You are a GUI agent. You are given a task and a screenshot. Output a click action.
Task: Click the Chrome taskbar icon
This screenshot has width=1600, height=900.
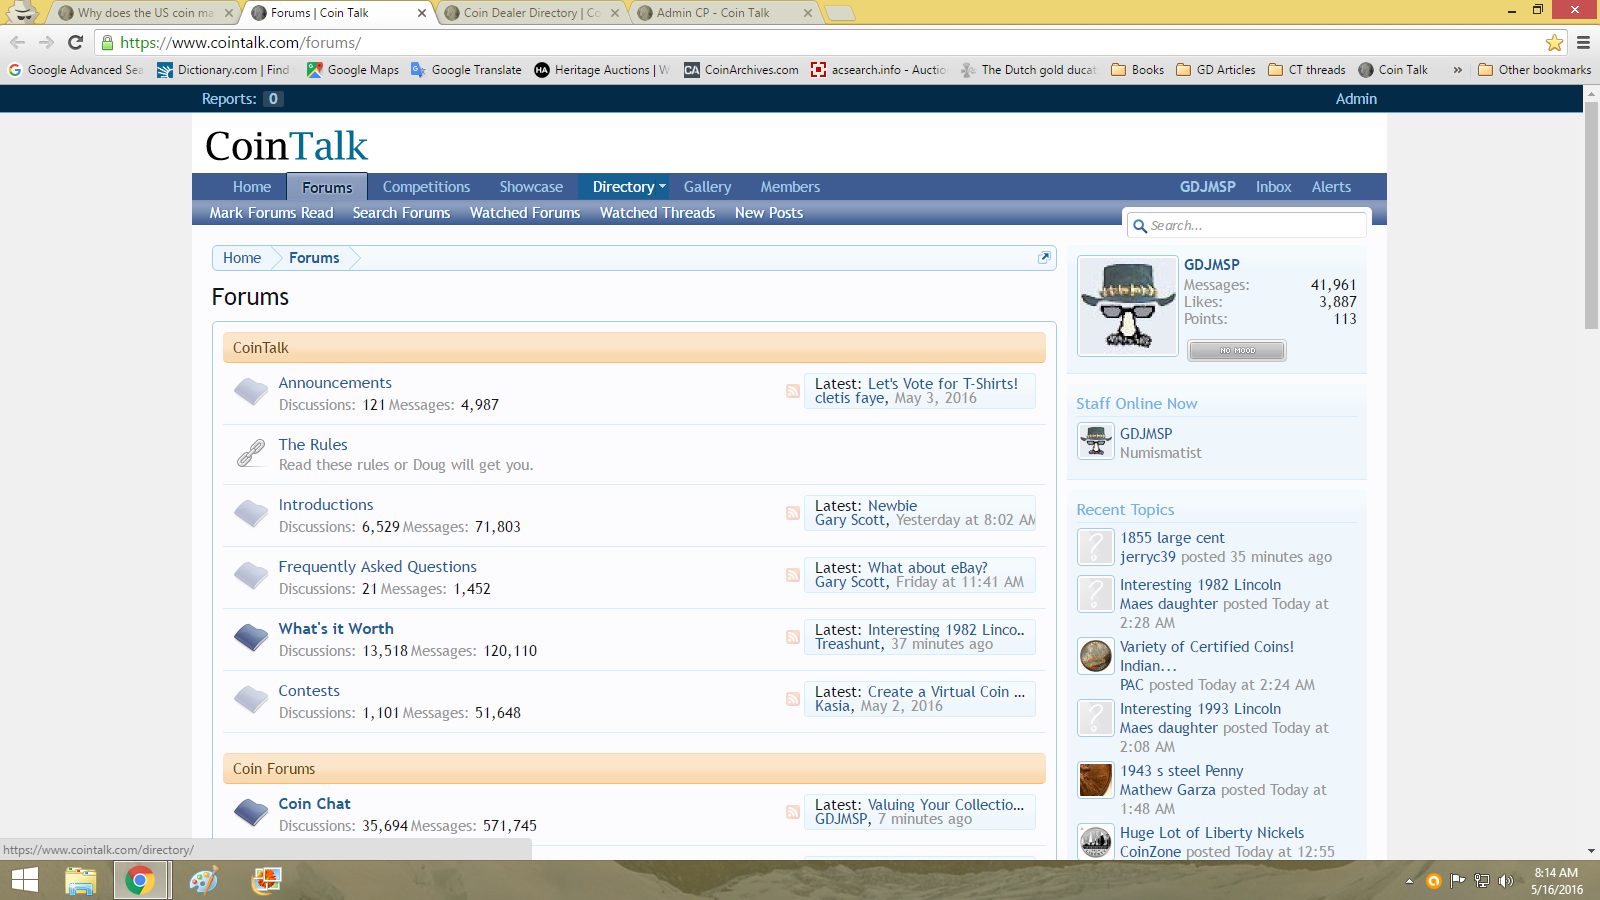pos(139,880)
